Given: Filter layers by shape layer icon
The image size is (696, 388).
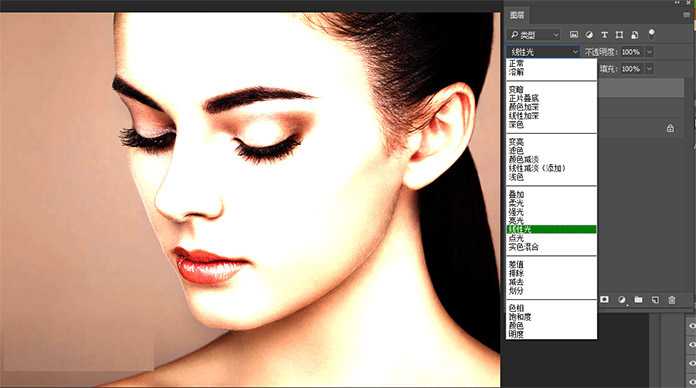Looking at the screenshot, I should tap(619, 35).
